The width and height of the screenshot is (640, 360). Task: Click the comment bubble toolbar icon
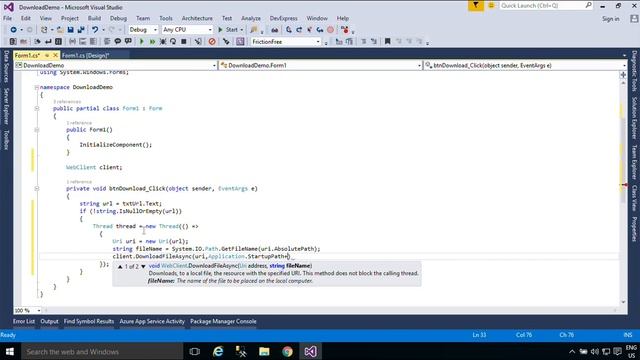[x=118, y=42]
